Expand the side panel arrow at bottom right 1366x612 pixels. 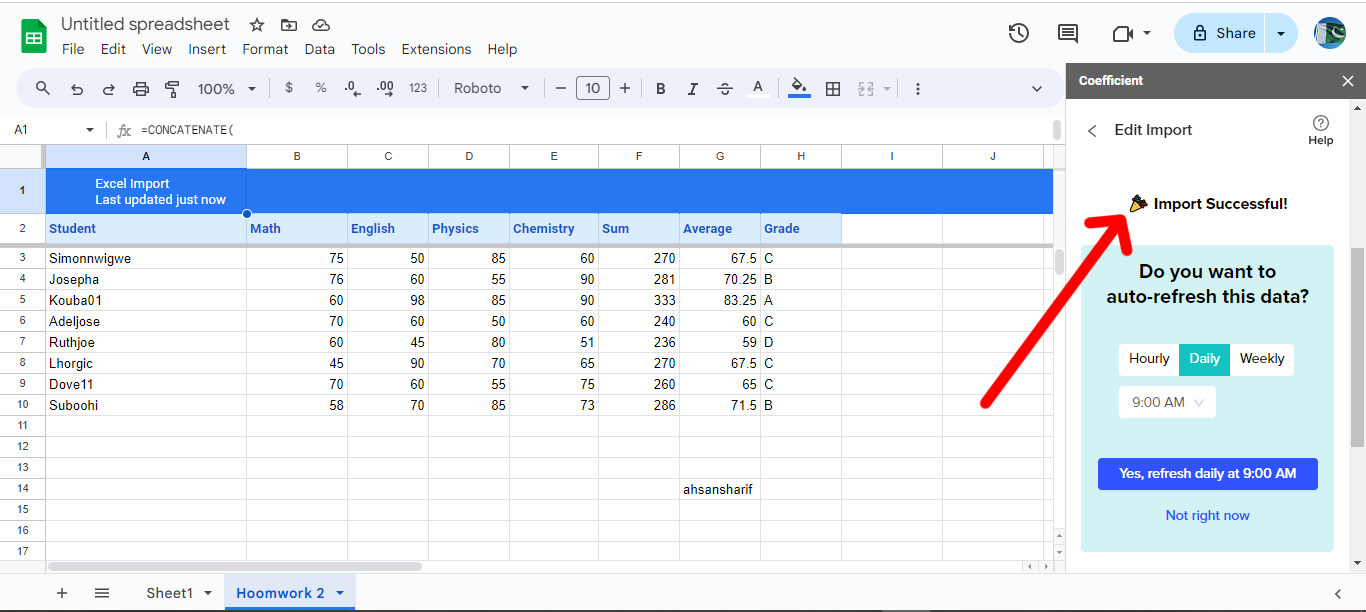tap(1338, 593)
